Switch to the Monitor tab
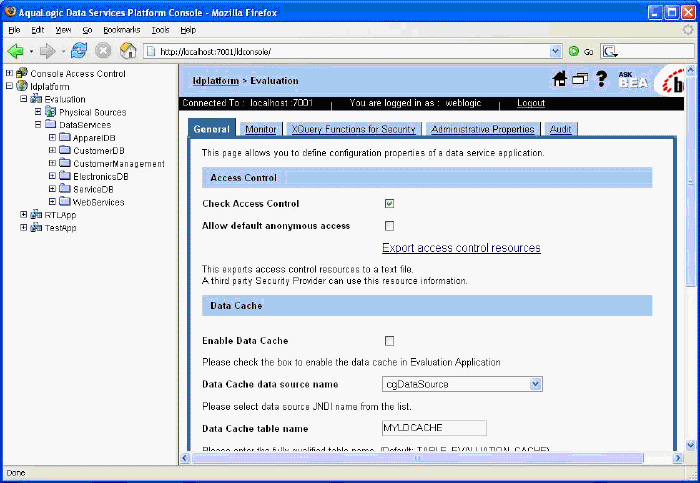 (261, 129)
